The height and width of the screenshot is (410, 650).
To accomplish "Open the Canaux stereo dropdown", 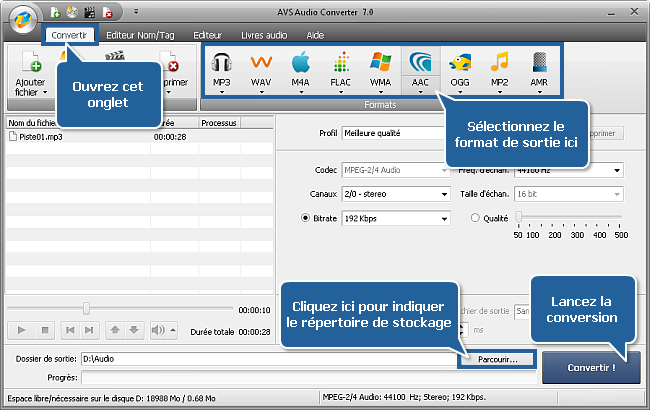I will tap(395, 193).
